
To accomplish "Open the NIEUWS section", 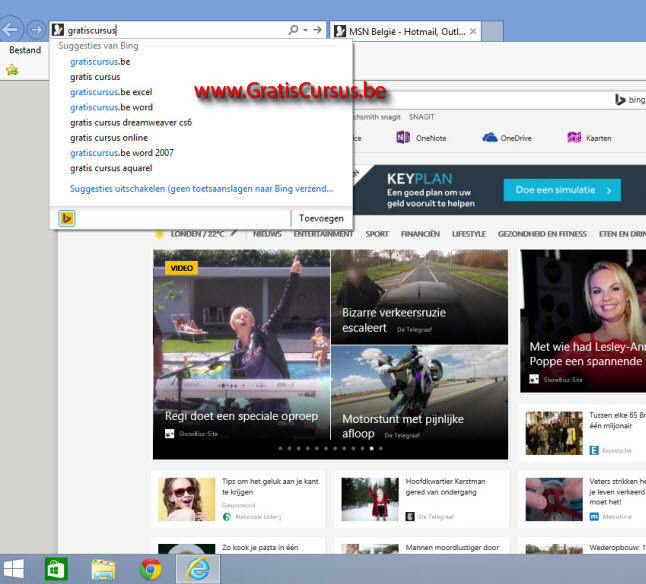I will [x=267, y=234].
